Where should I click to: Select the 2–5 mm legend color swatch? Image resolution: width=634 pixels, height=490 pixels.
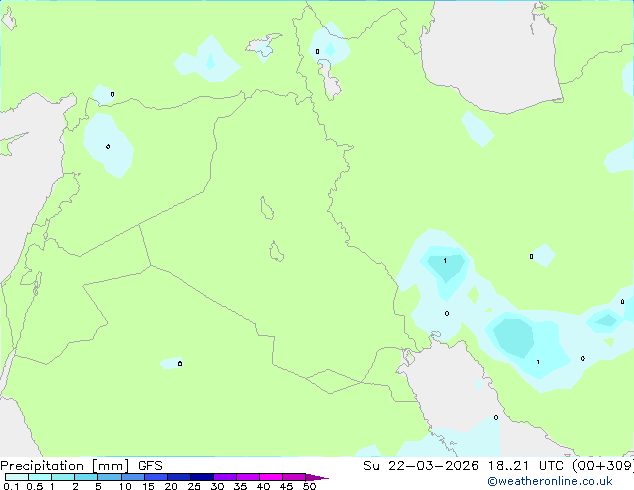[86, 477]
